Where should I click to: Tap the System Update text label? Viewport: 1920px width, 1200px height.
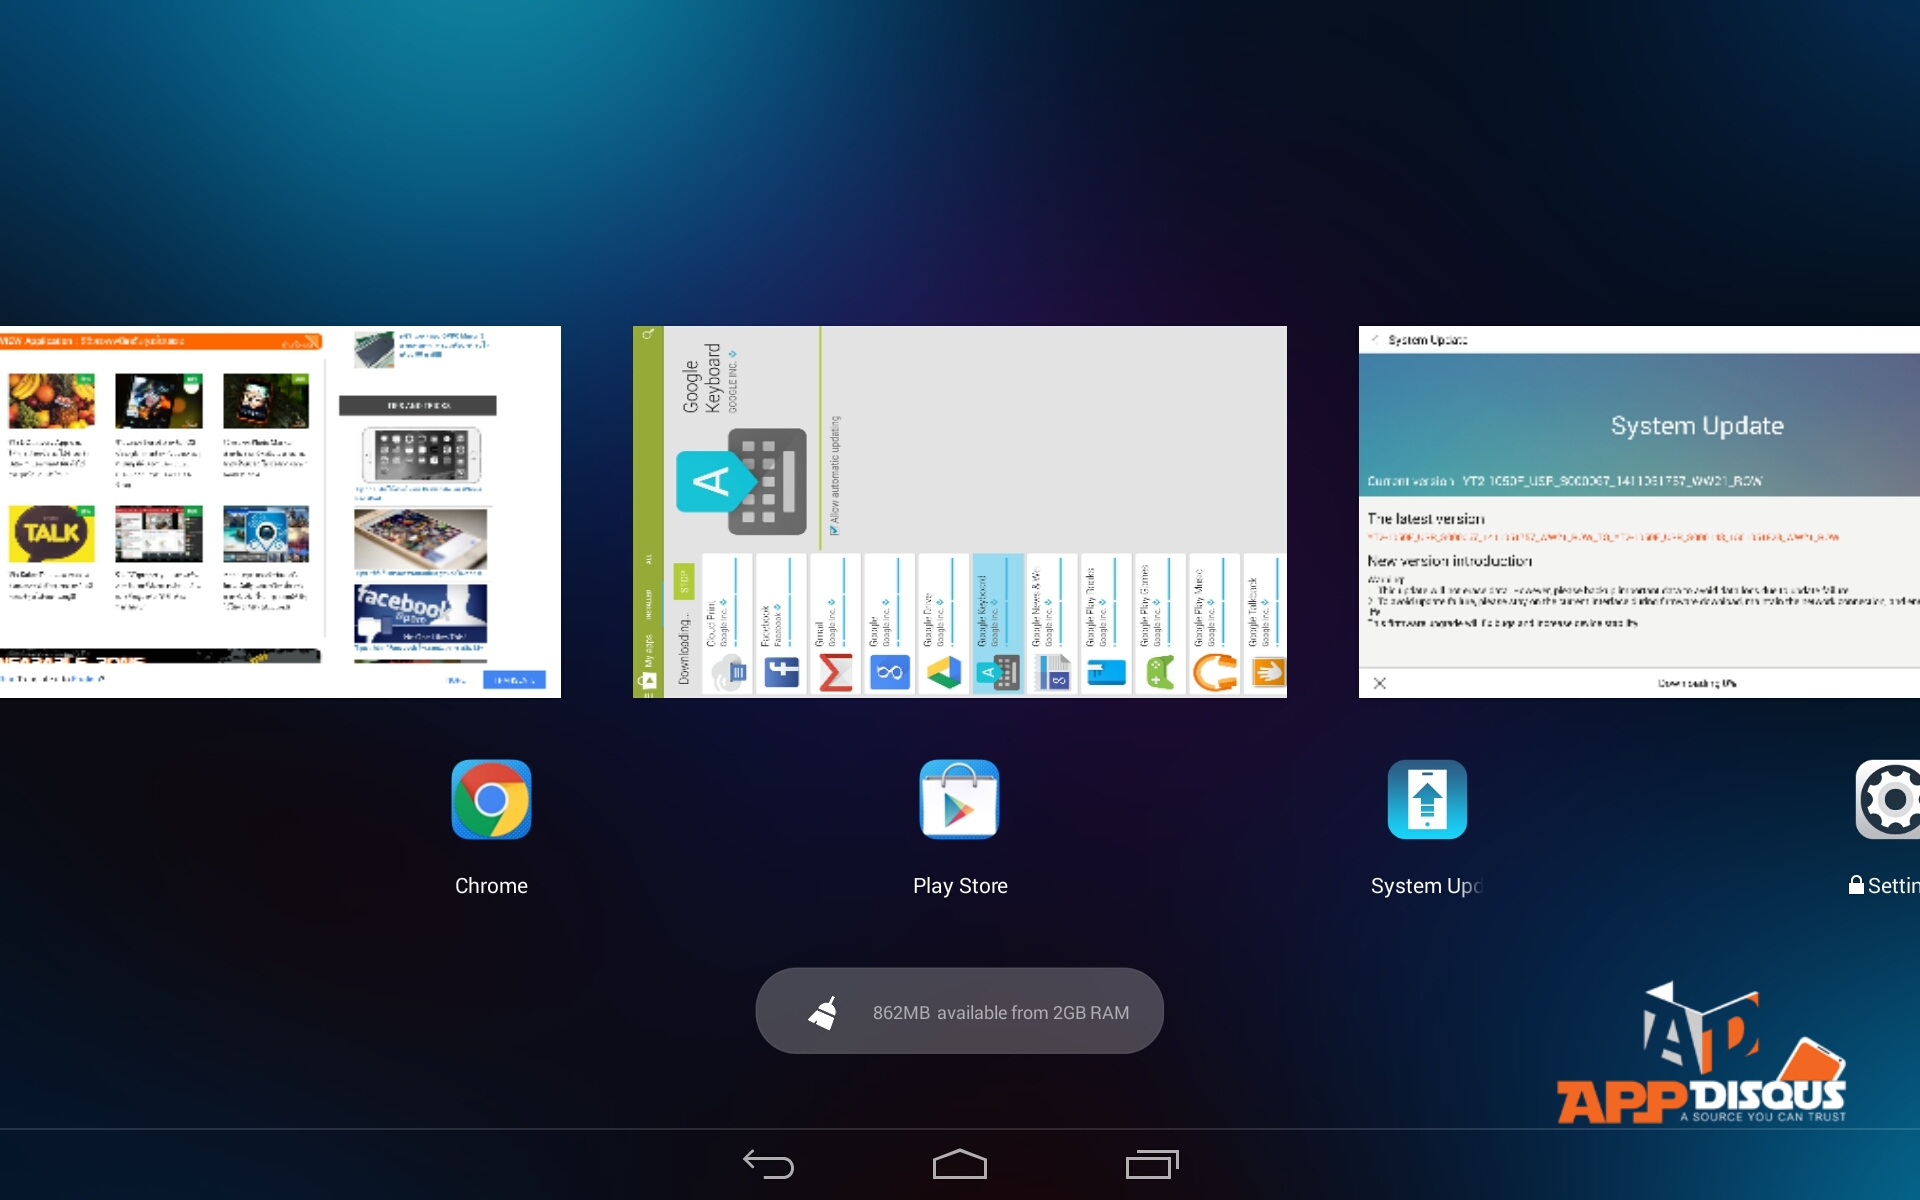(1425, 886)
